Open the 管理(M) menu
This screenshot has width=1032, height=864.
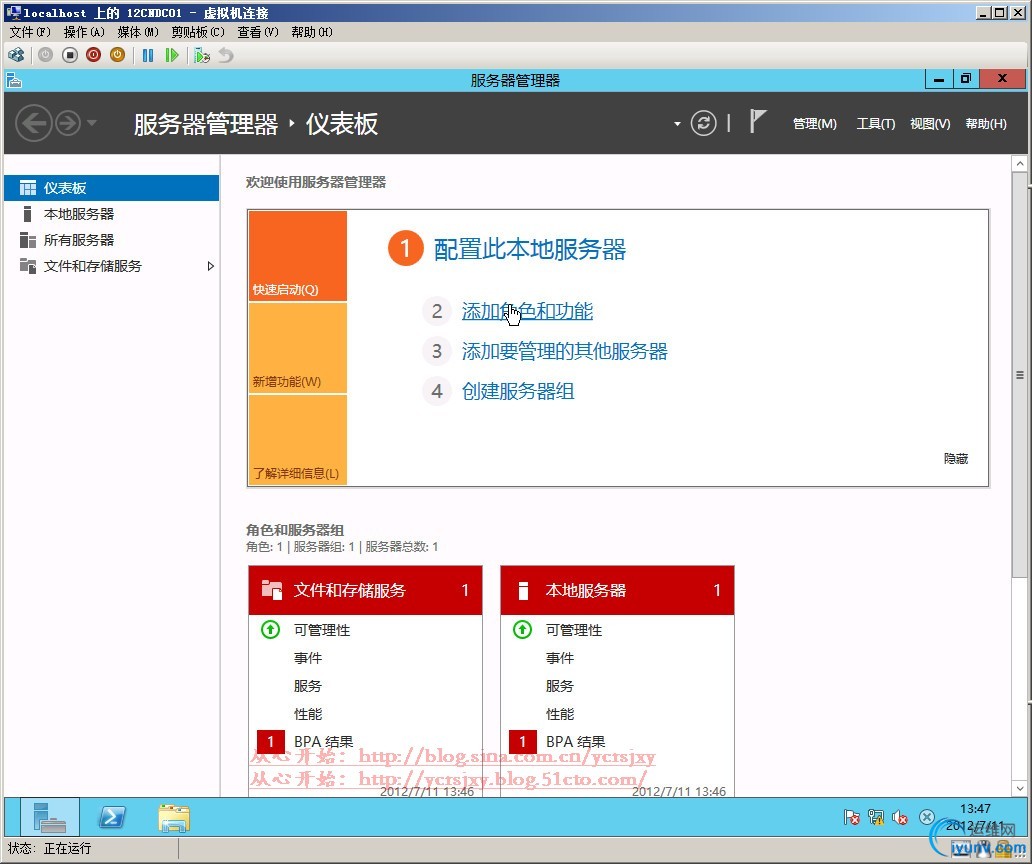[x=814, y=124]
